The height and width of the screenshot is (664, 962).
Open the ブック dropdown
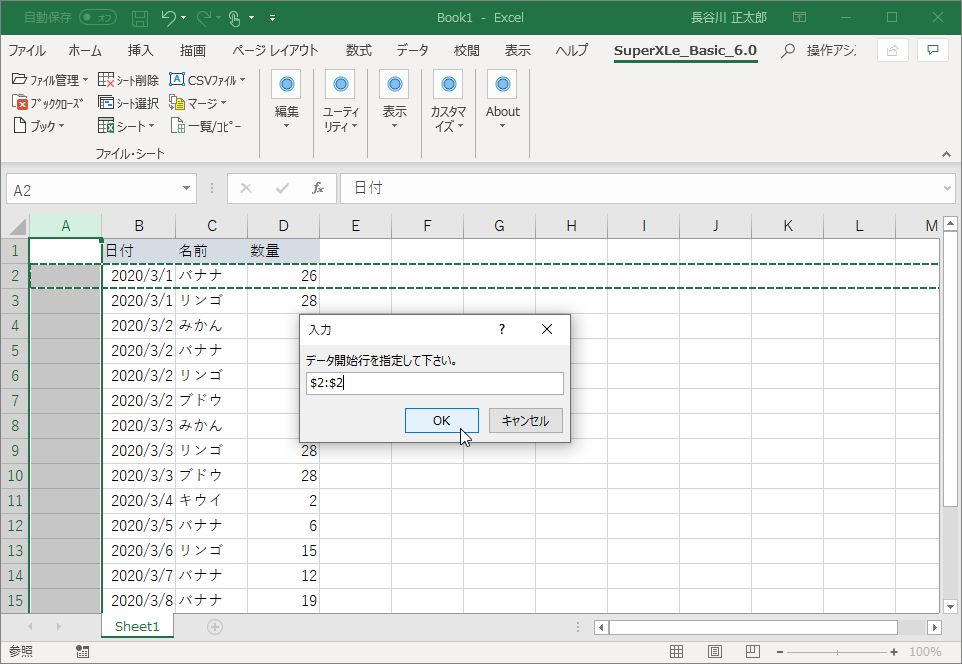pyautogui.click(x=38, y=126)
